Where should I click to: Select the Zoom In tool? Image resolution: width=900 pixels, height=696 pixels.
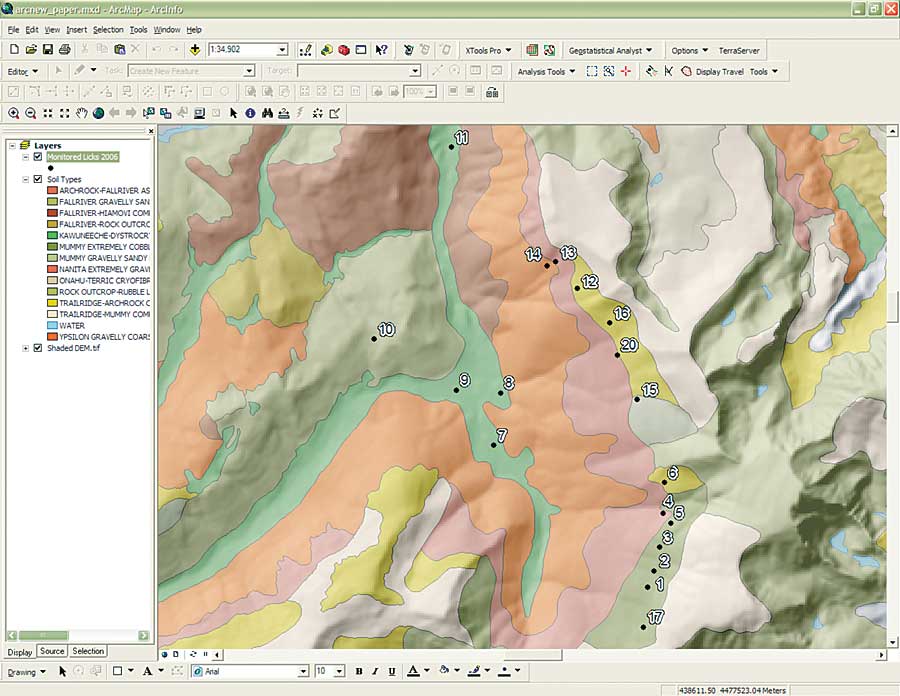(x=14, y=113)
